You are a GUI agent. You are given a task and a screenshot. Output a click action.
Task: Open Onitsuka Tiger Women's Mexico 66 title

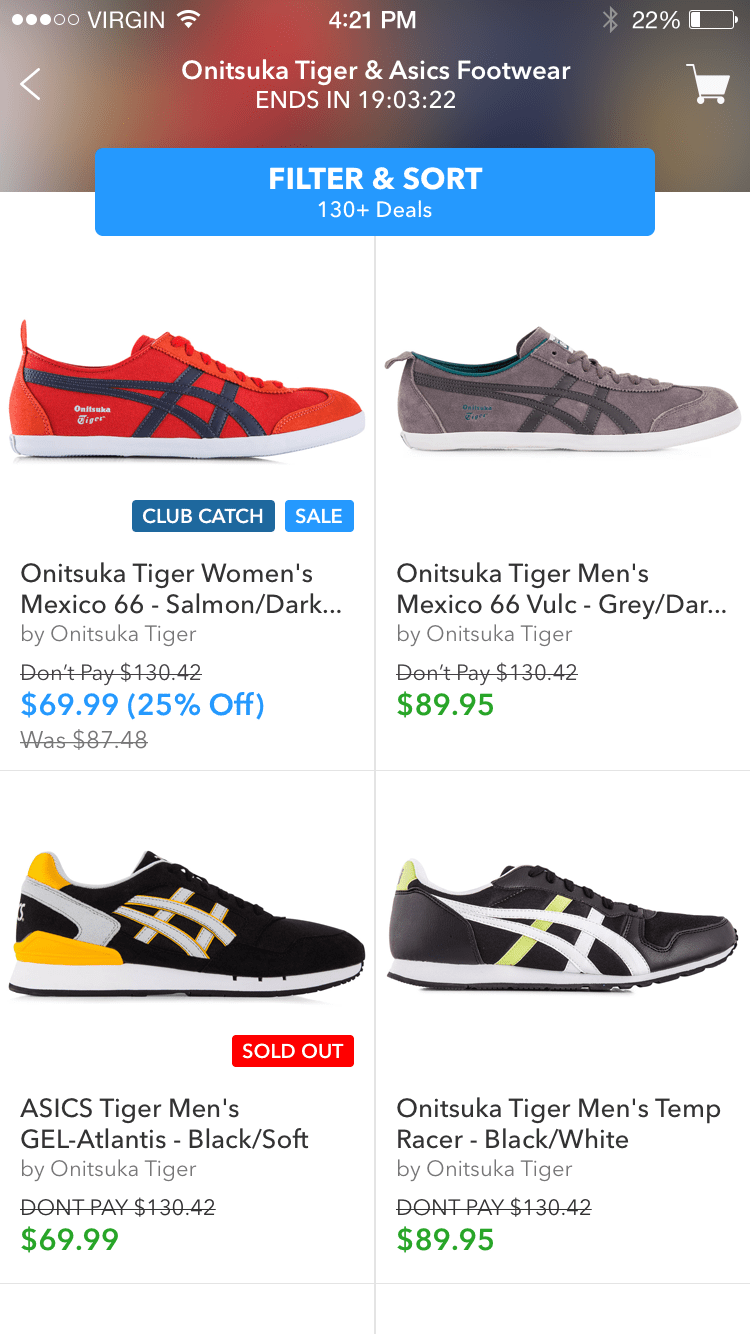click(182, 589)
